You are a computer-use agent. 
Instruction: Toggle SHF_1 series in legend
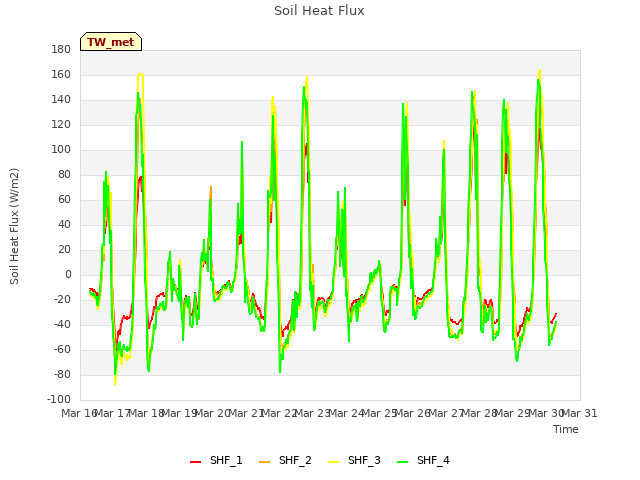(216, 460)
